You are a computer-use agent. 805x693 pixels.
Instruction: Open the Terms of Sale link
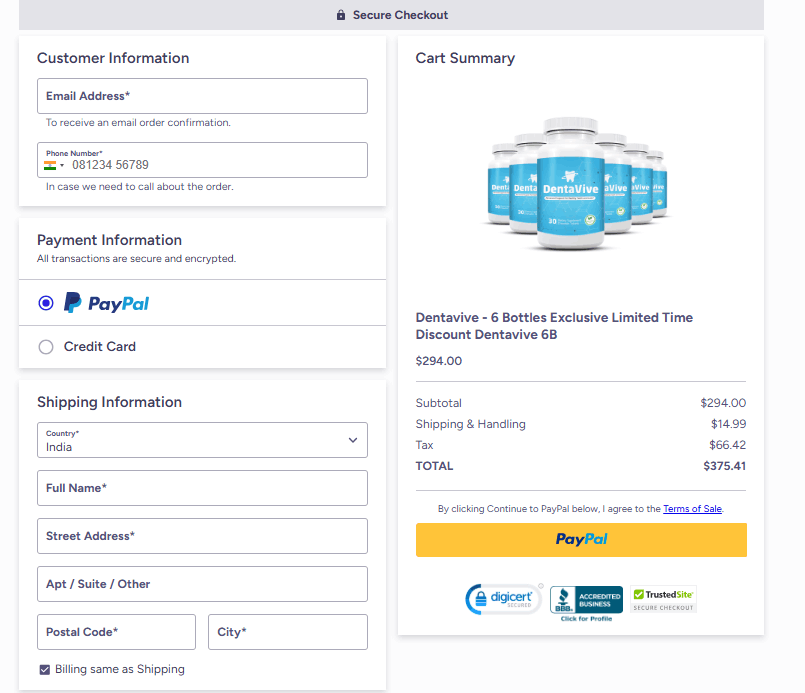point(692,509)
